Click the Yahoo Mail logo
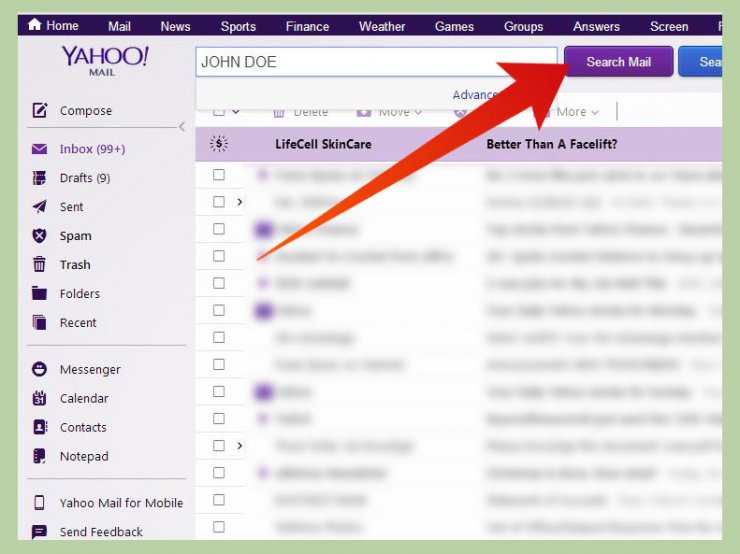 (x=105, y=60)
